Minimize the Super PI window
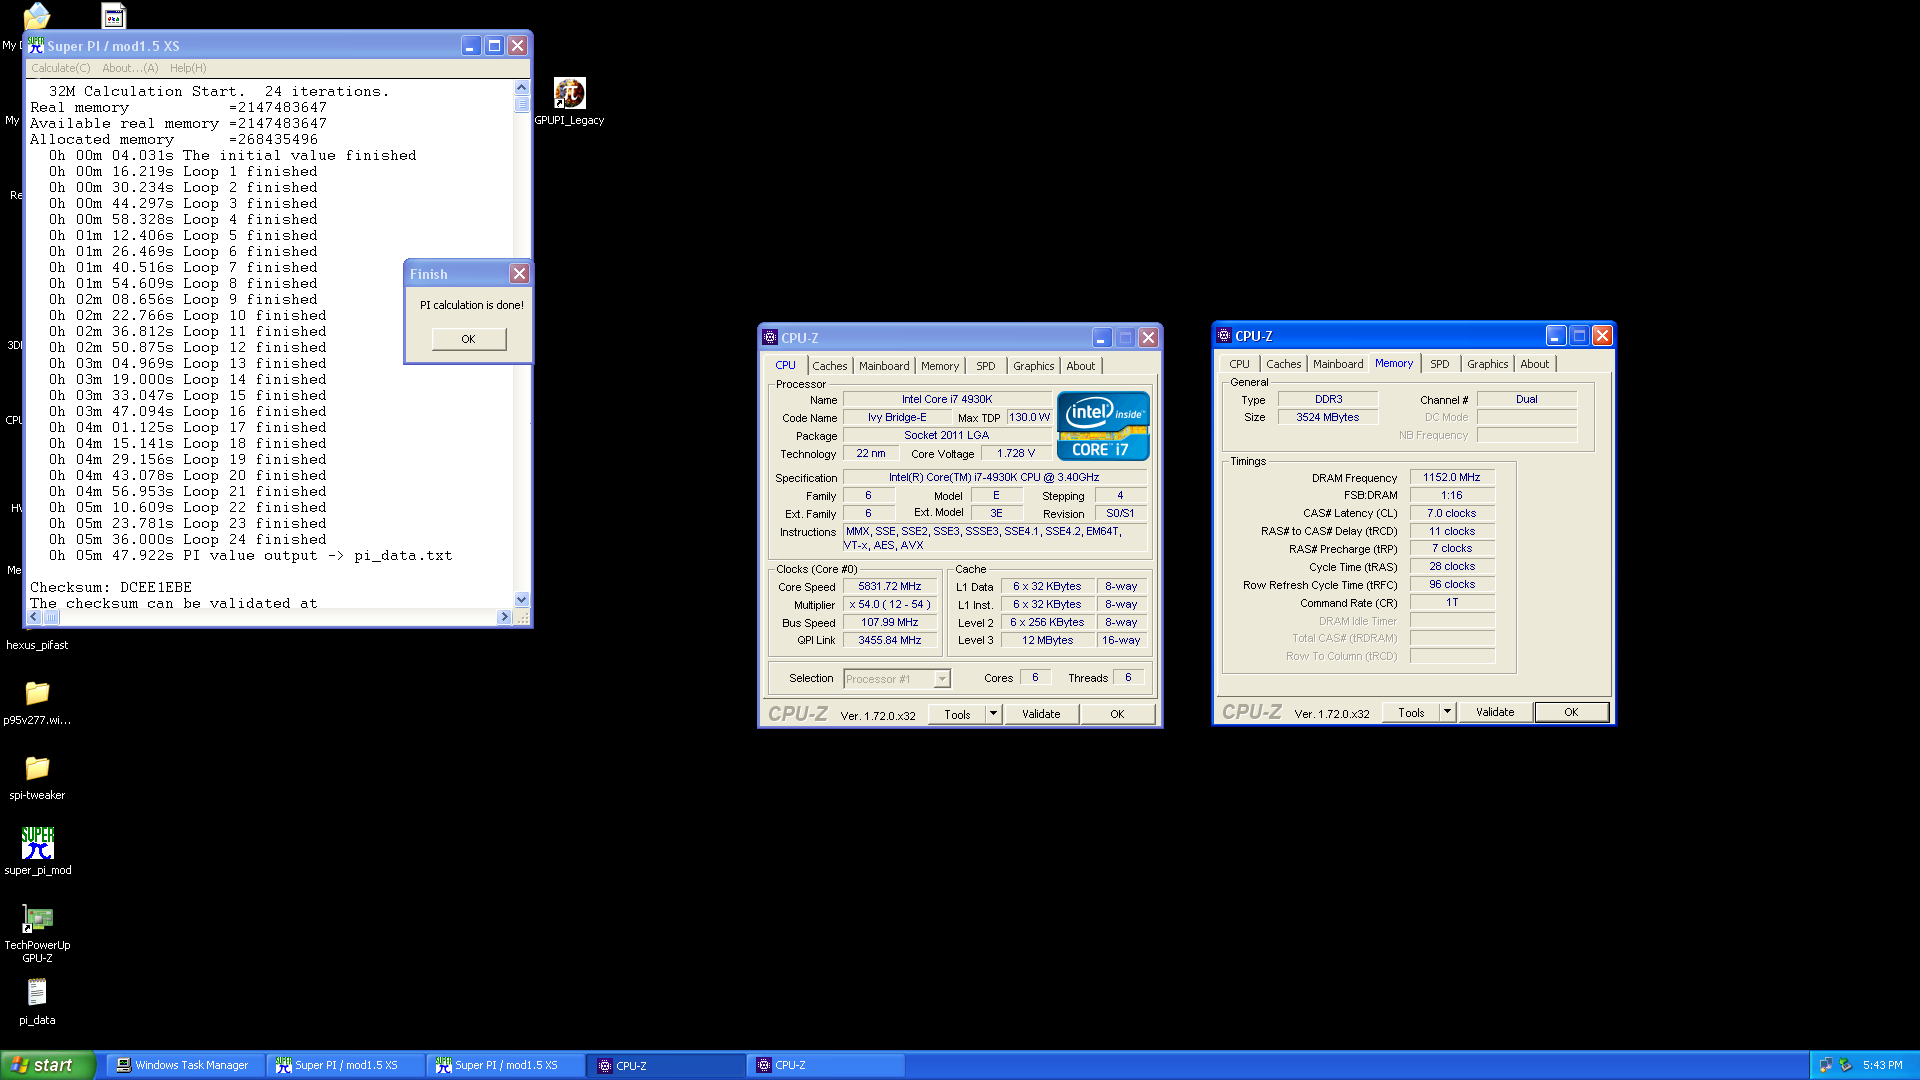The image size is (1920, 1080). (x=471, y=46)
